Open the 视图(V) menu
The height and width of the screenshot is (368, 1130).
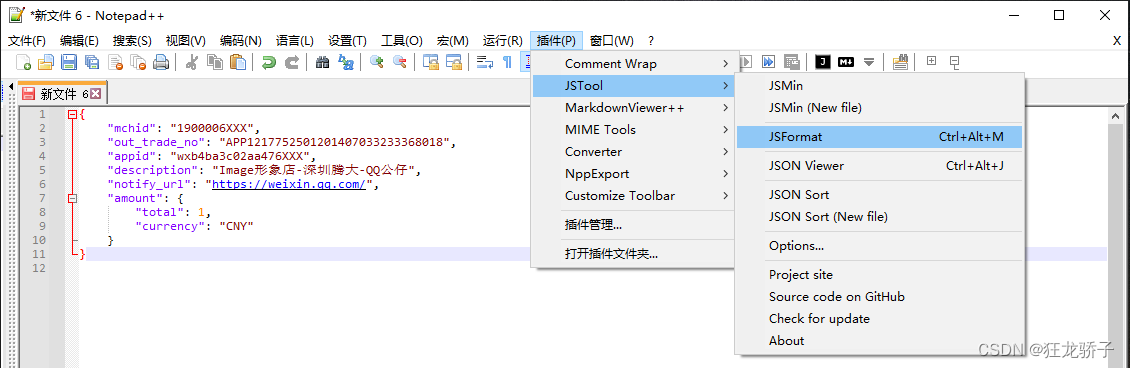point(185,40)
